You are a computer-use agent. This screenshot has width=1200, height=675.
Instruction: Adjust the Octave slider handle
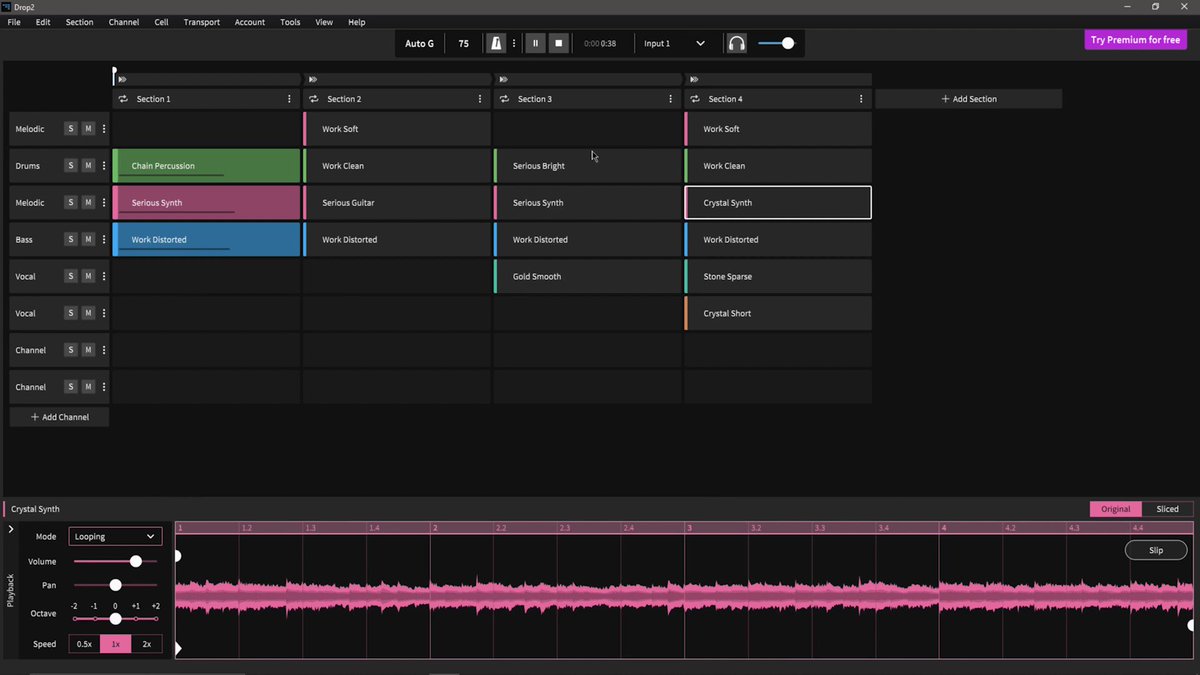point(115,619)
